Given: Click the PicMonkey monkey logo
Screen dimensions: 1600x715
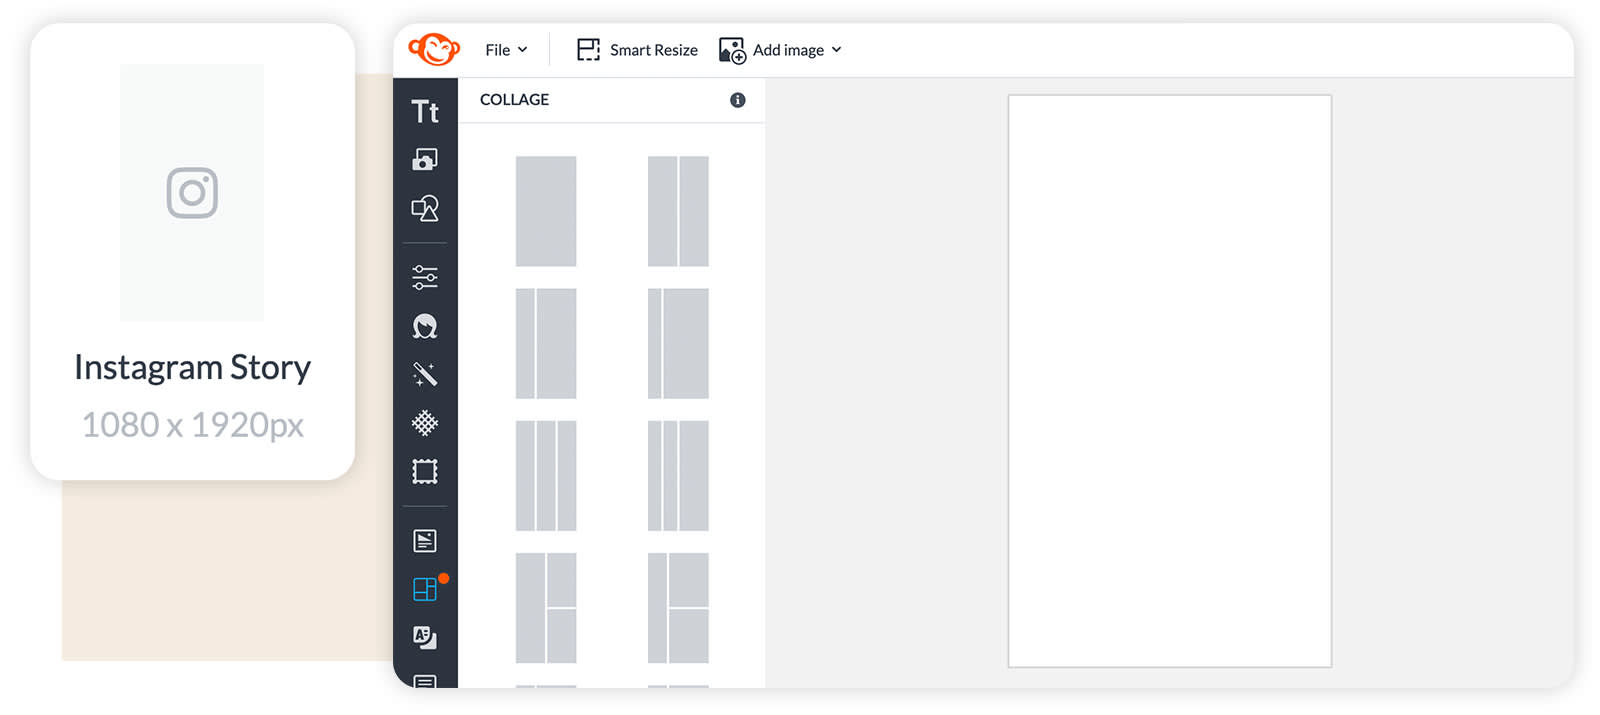Looking at the screenshot, I should [434, 48].
